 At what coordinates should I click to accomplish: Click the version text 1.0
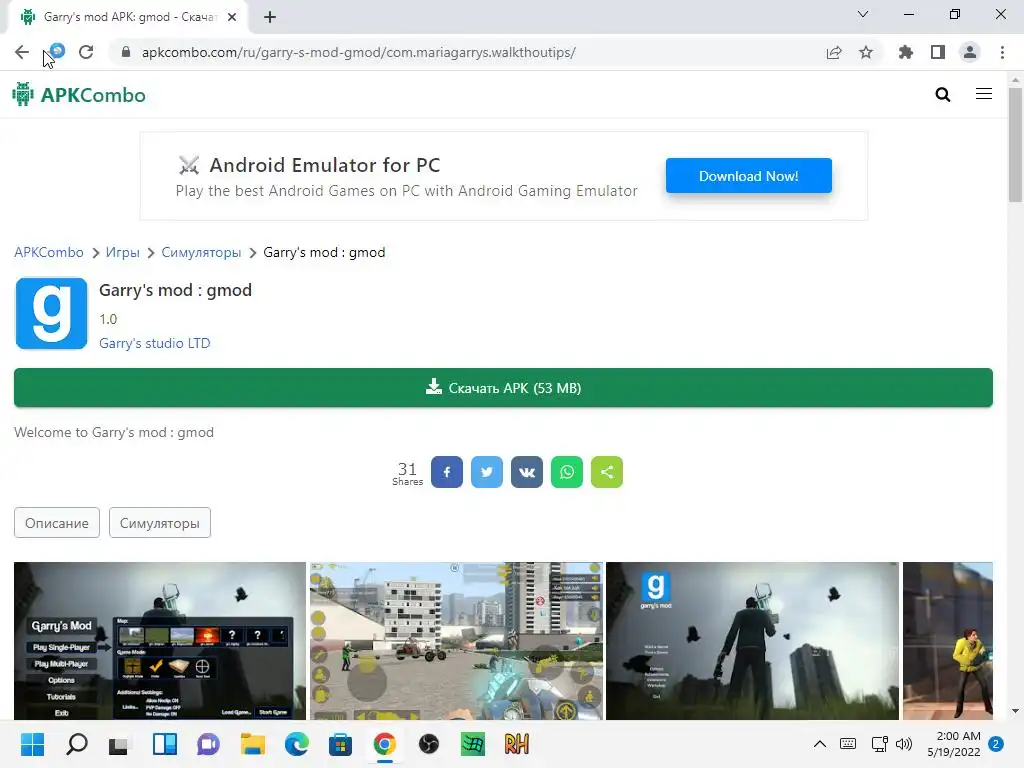tap(108, 319)
